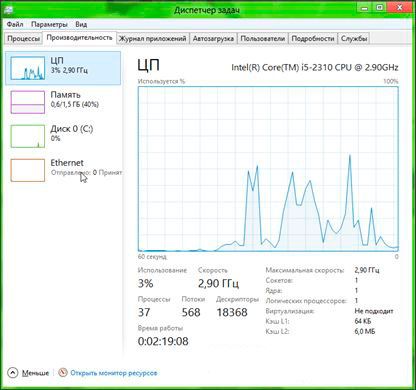The image size is (416, 390).
Task: Click the main CPU usage graph
Action: [268, 169]
